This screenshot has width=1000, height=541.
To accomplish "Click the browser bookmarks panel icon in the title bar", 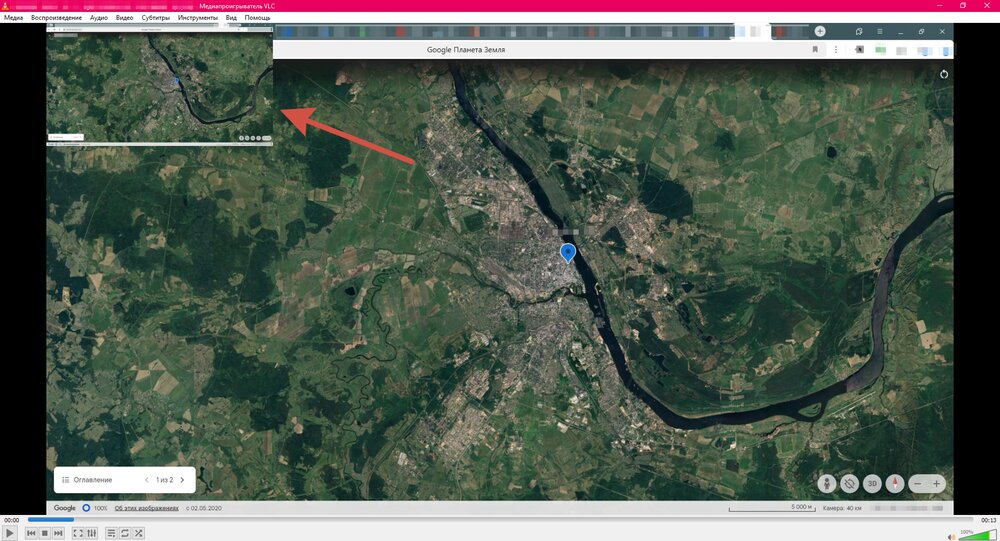I will click(859, 31).
